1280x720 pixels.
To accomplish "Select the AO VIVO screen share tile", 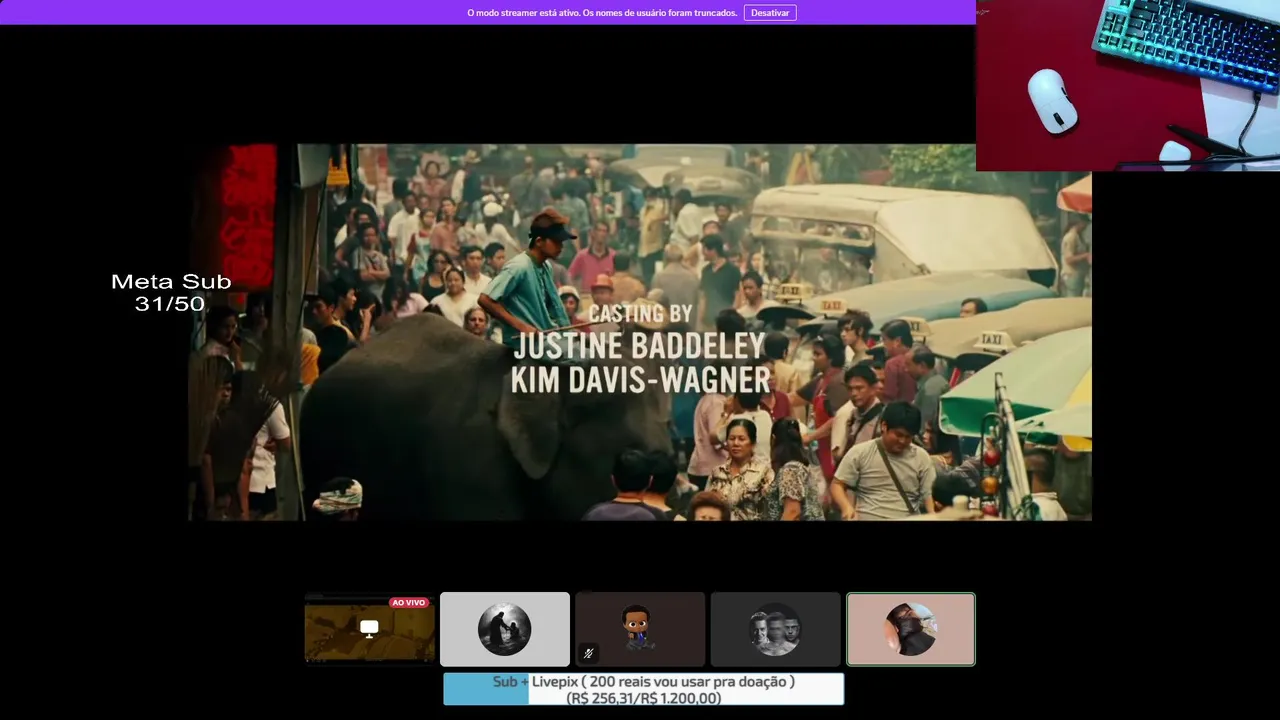I will click(x=370, y=629).
